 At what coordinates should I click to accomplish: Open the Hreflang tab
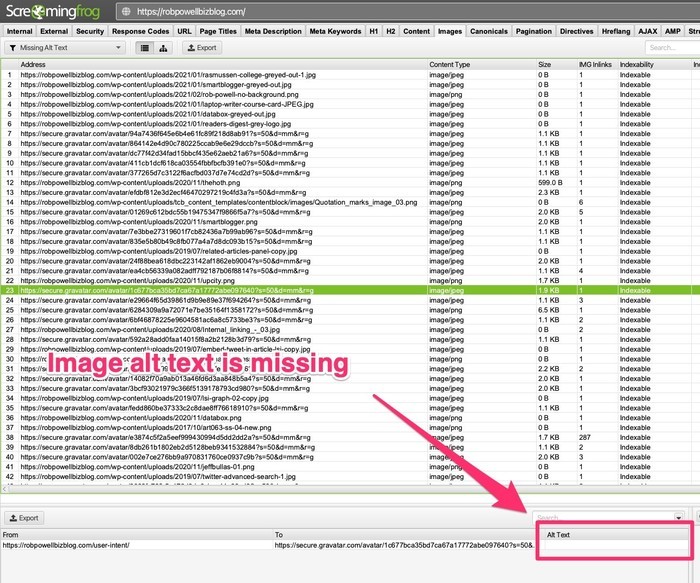click(616, 31)
